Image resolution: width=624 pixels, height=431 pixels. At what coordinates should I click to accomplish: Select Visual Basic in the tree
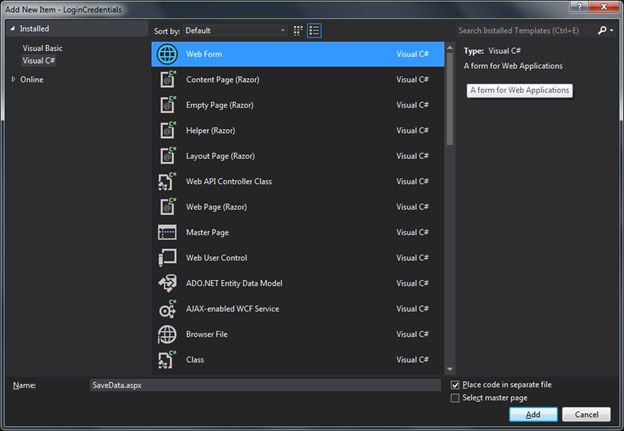click(43, 48)
